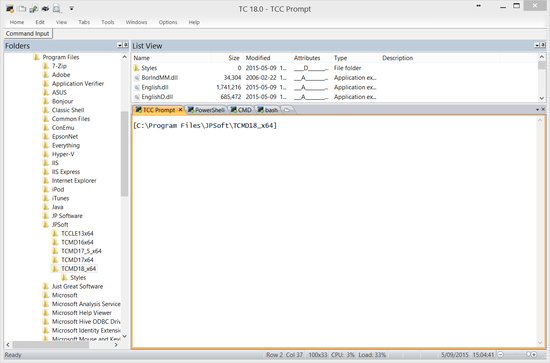
Task: Open the quick access toolbar customize arrow
Action: (72, 8)
